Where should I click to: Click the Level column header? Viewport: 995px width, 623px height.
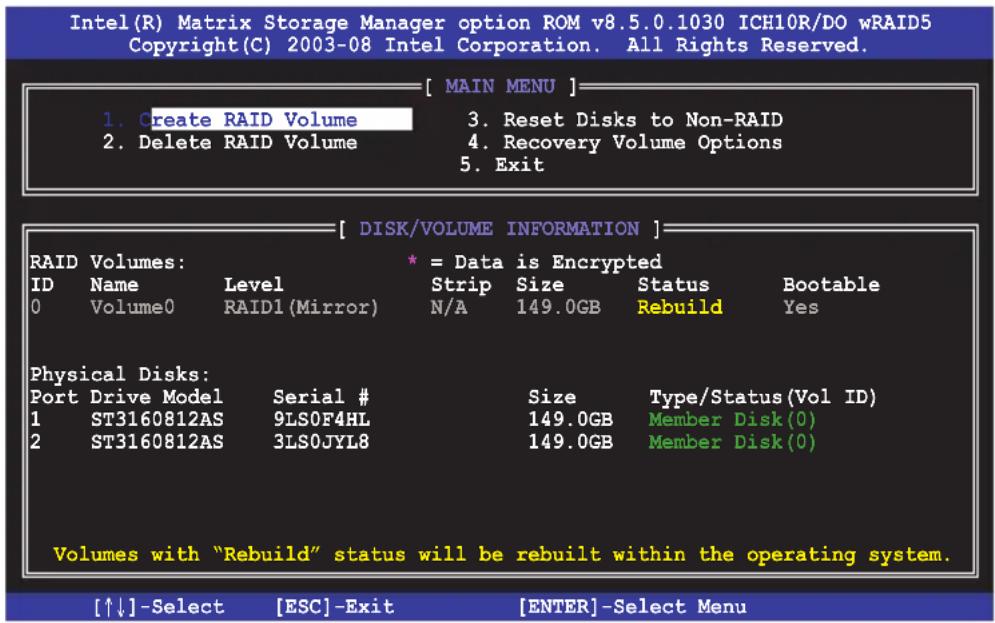click(254, 285)
